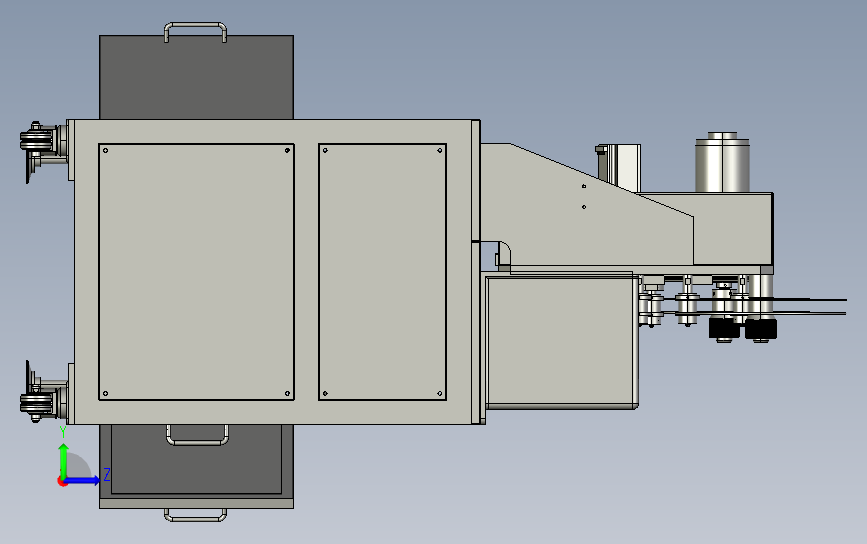867x544 pixels.
Task: Select the top-left screw on left panel
Action: pos(106,150)
